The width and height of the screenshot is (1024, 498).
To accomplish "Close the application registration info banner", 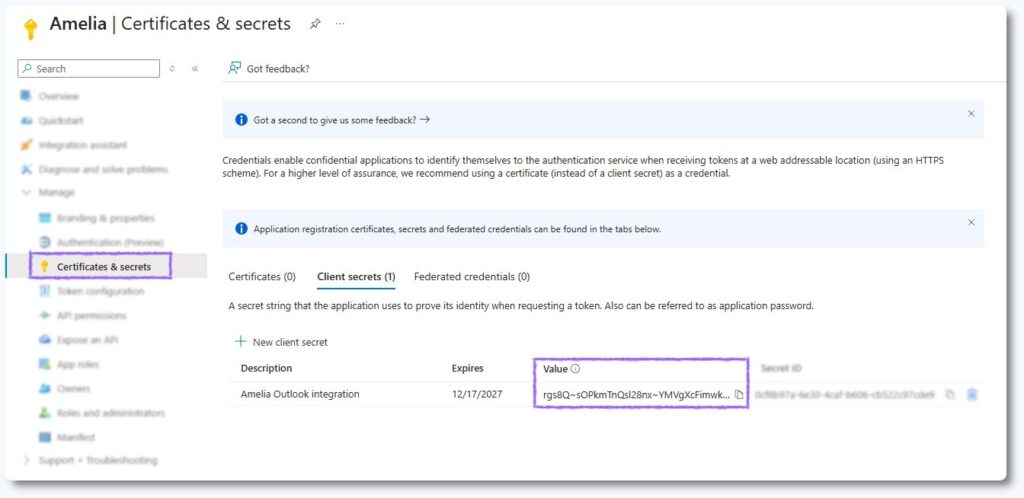I will tap(970, 222).
